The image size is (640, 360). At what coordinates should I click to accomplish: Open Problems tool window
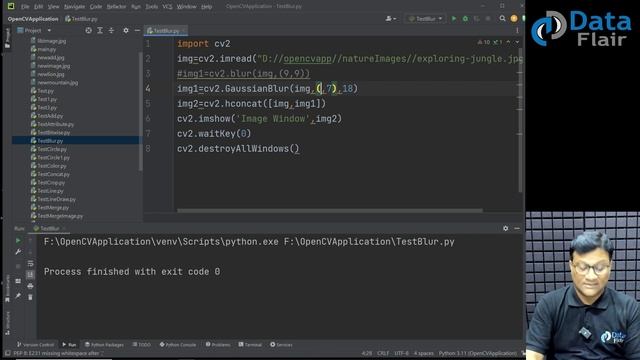(x=218, y=345)
